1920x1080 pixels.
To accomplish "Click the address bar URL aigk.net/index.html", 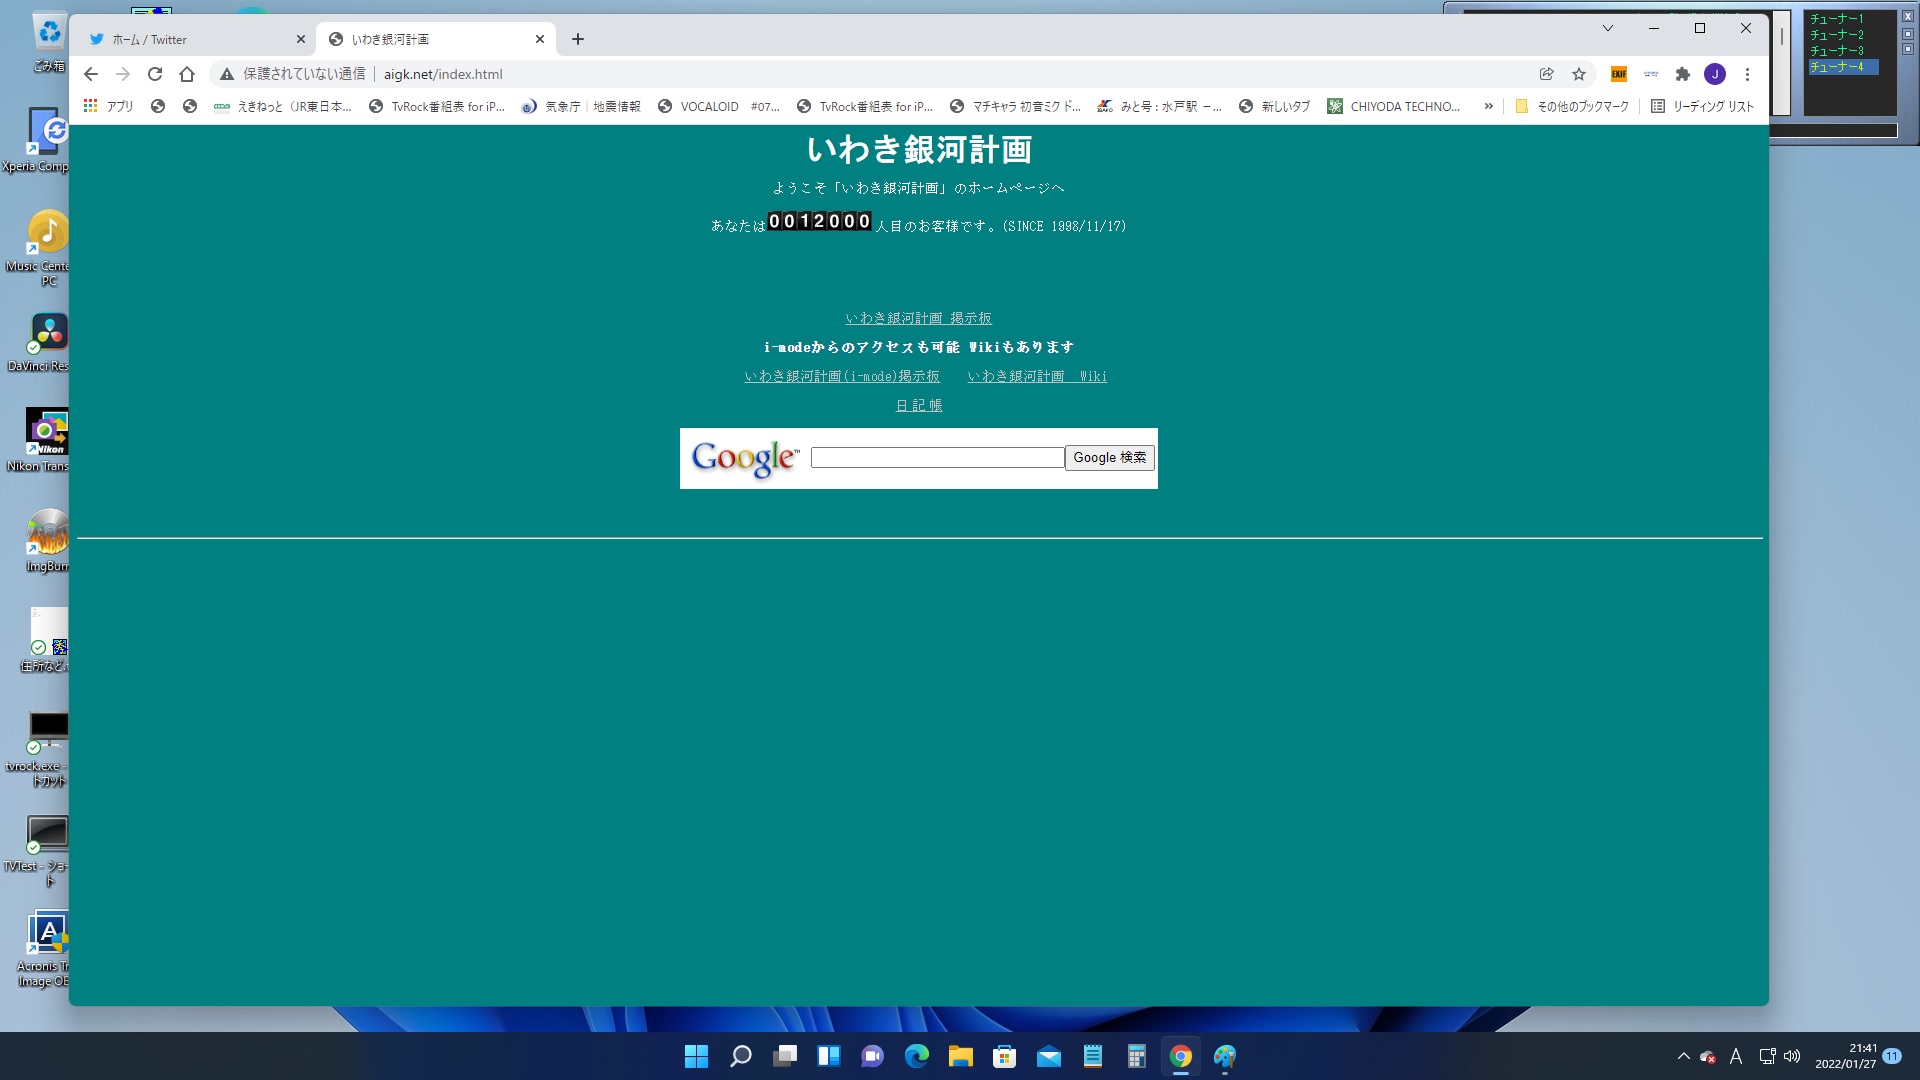I will (x=443, y=74).
